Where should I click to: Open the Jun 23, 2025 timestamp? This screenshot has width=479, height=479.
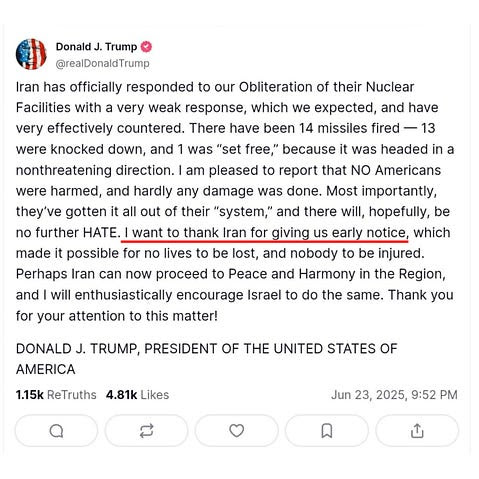tap(394, 395)
